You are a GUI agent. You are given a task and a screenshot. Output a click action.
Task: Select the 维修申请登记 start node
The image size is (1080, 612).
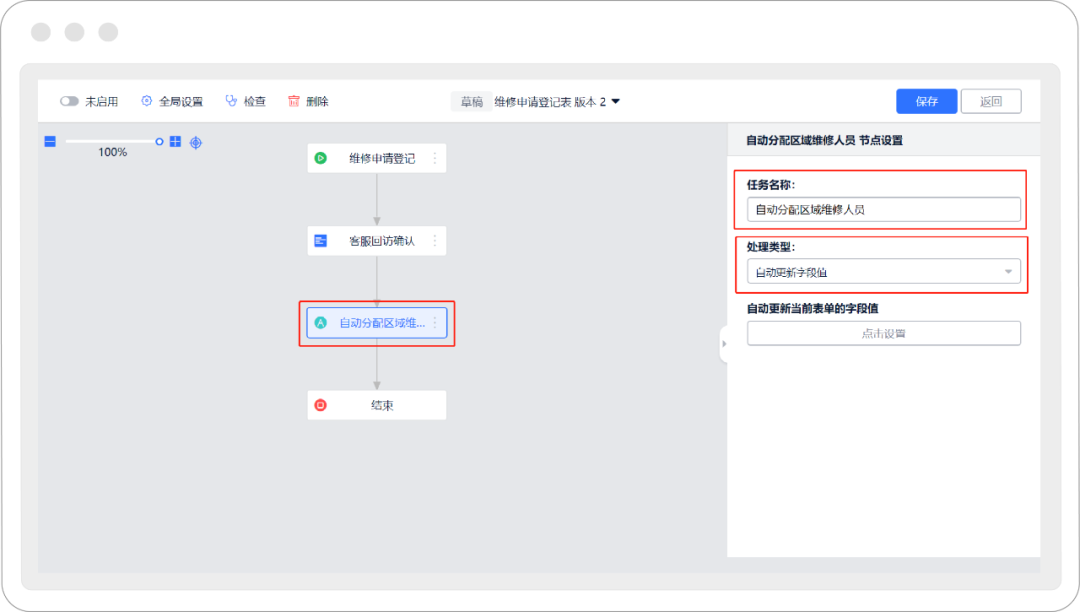376,158
